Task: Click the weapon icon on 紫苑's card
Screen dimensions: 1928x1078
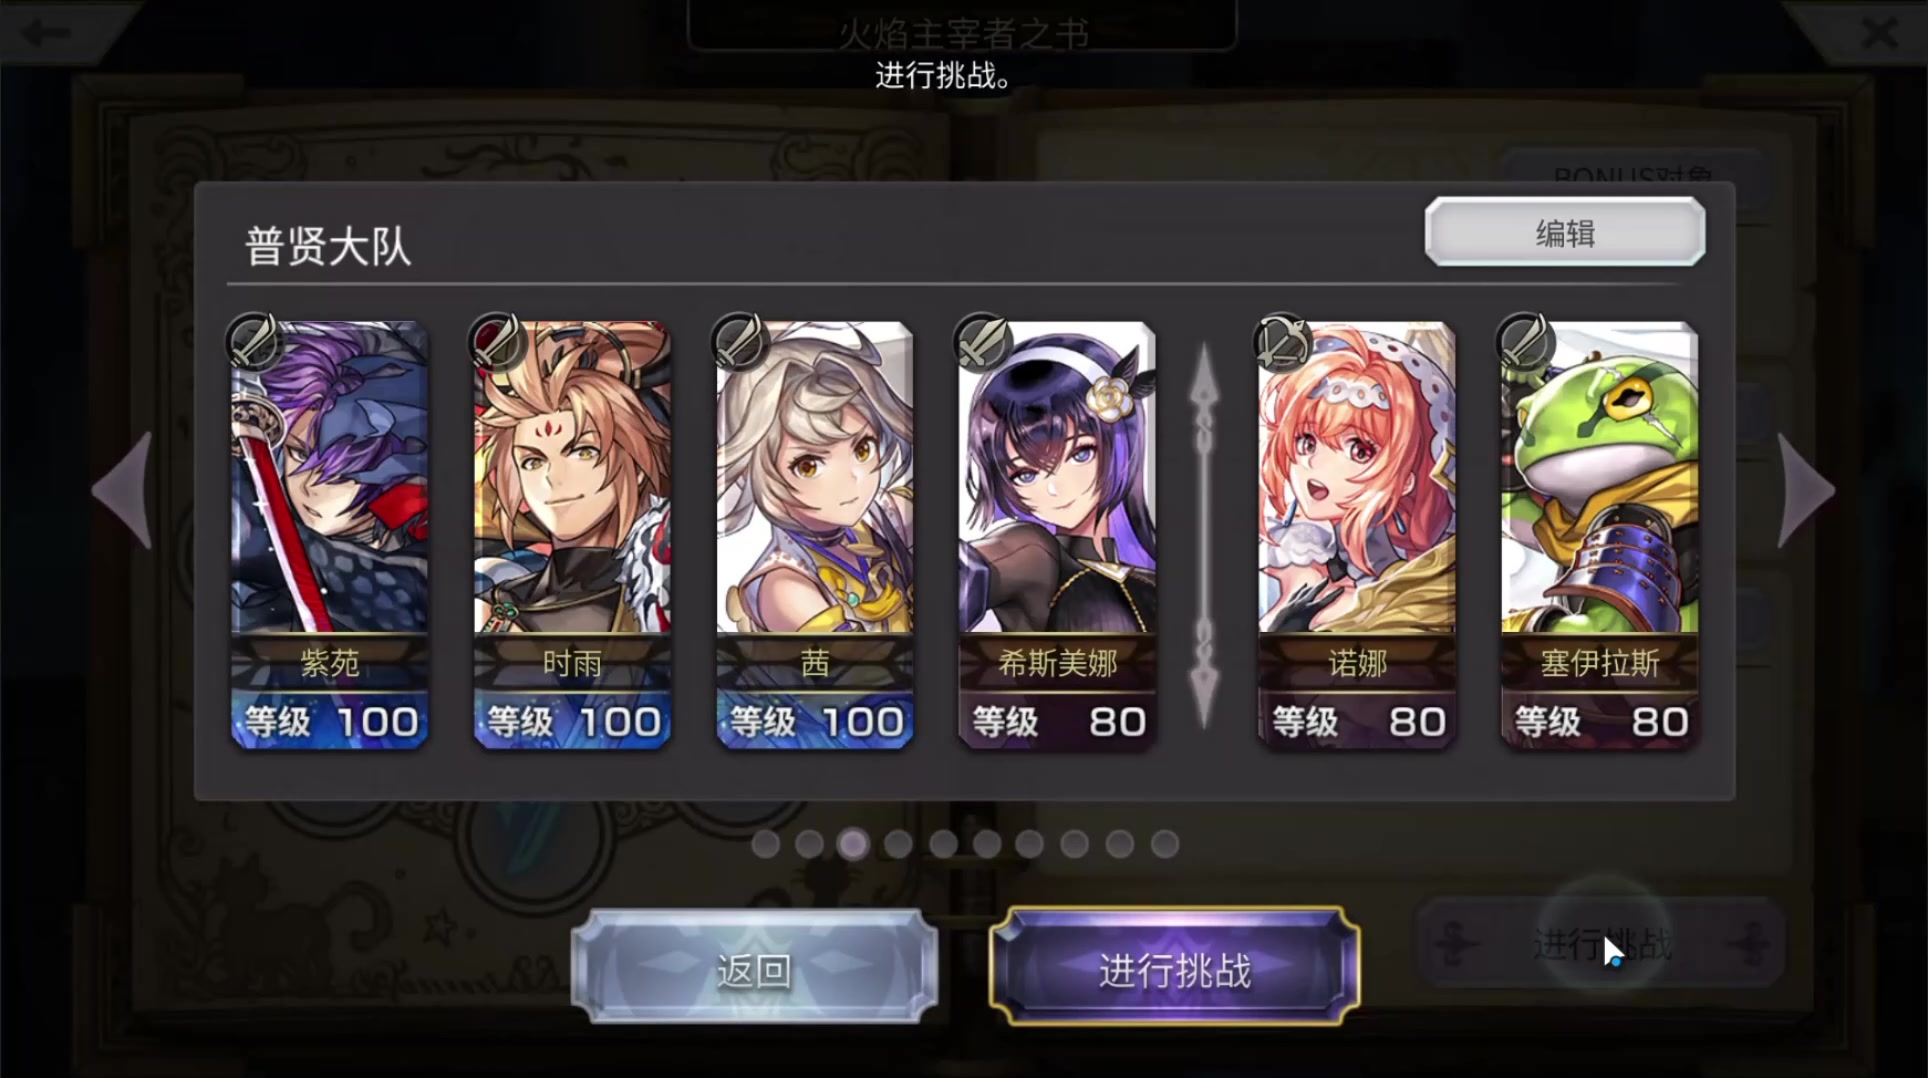Action: [x=254, y=342]
